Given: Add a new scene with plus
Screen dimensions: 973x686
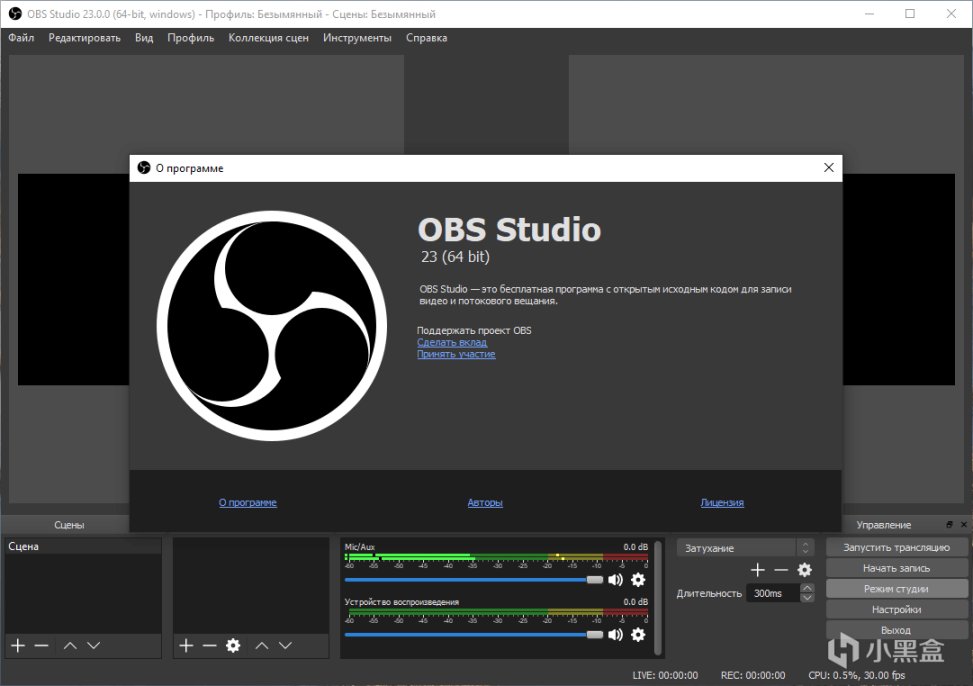Looking at the screenshot, I should point(18,646).
